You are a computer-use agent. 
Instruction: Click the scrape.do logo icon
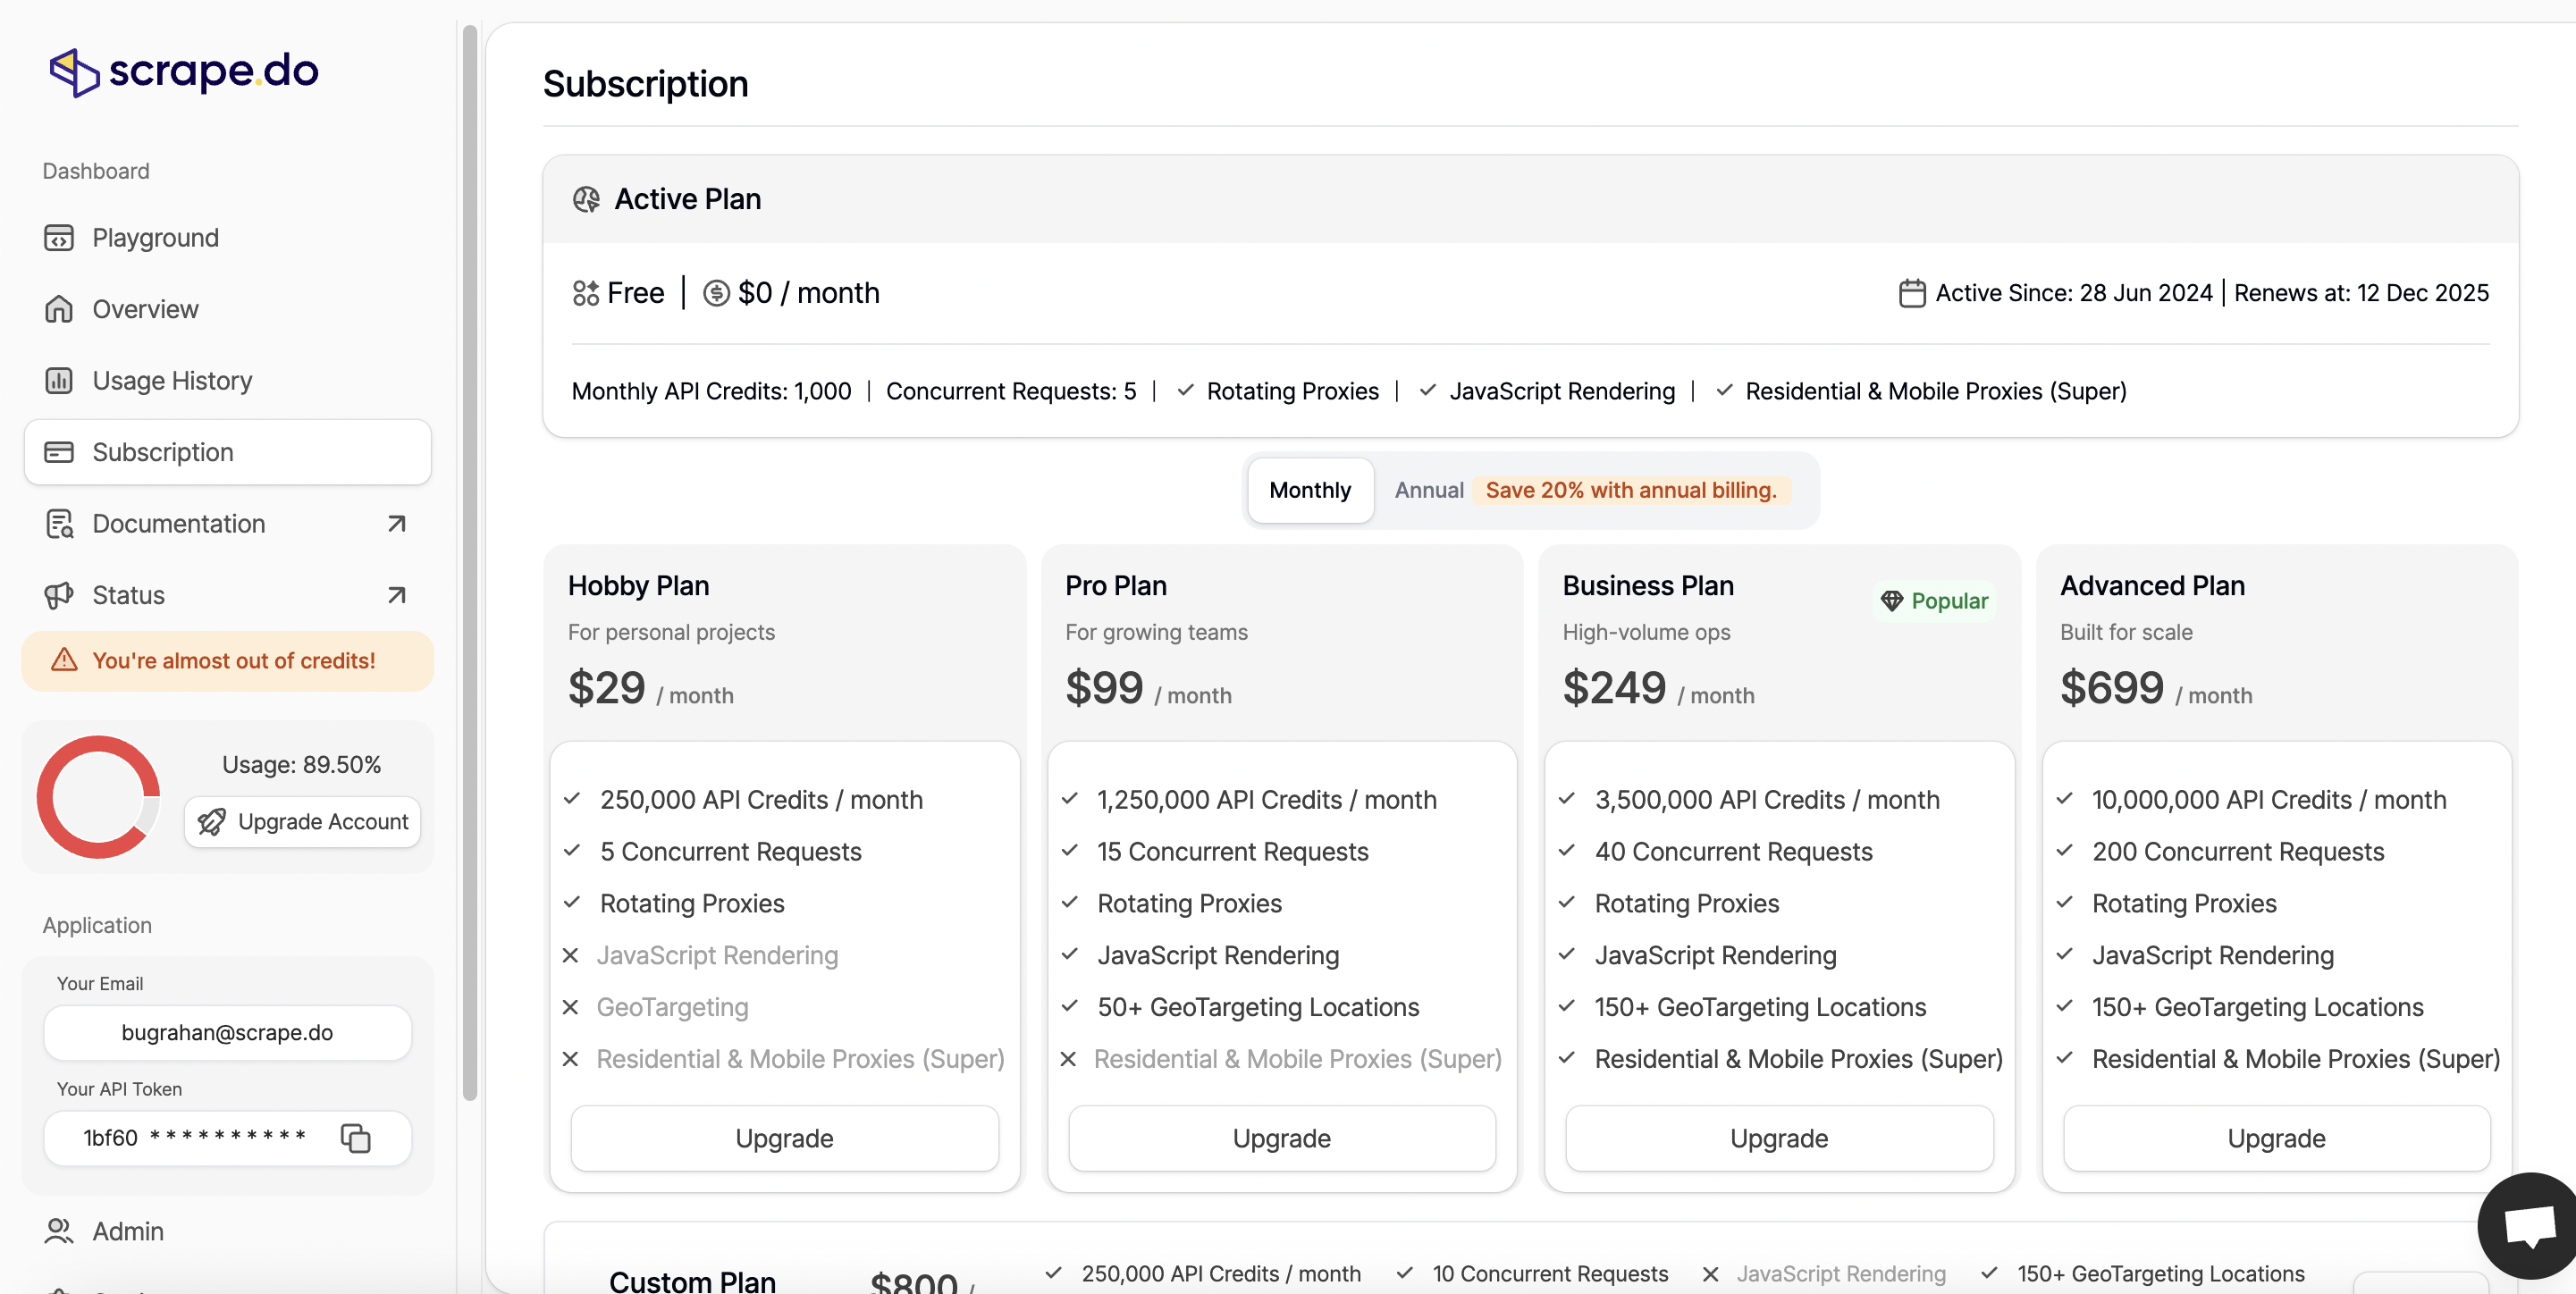point(75,72)
